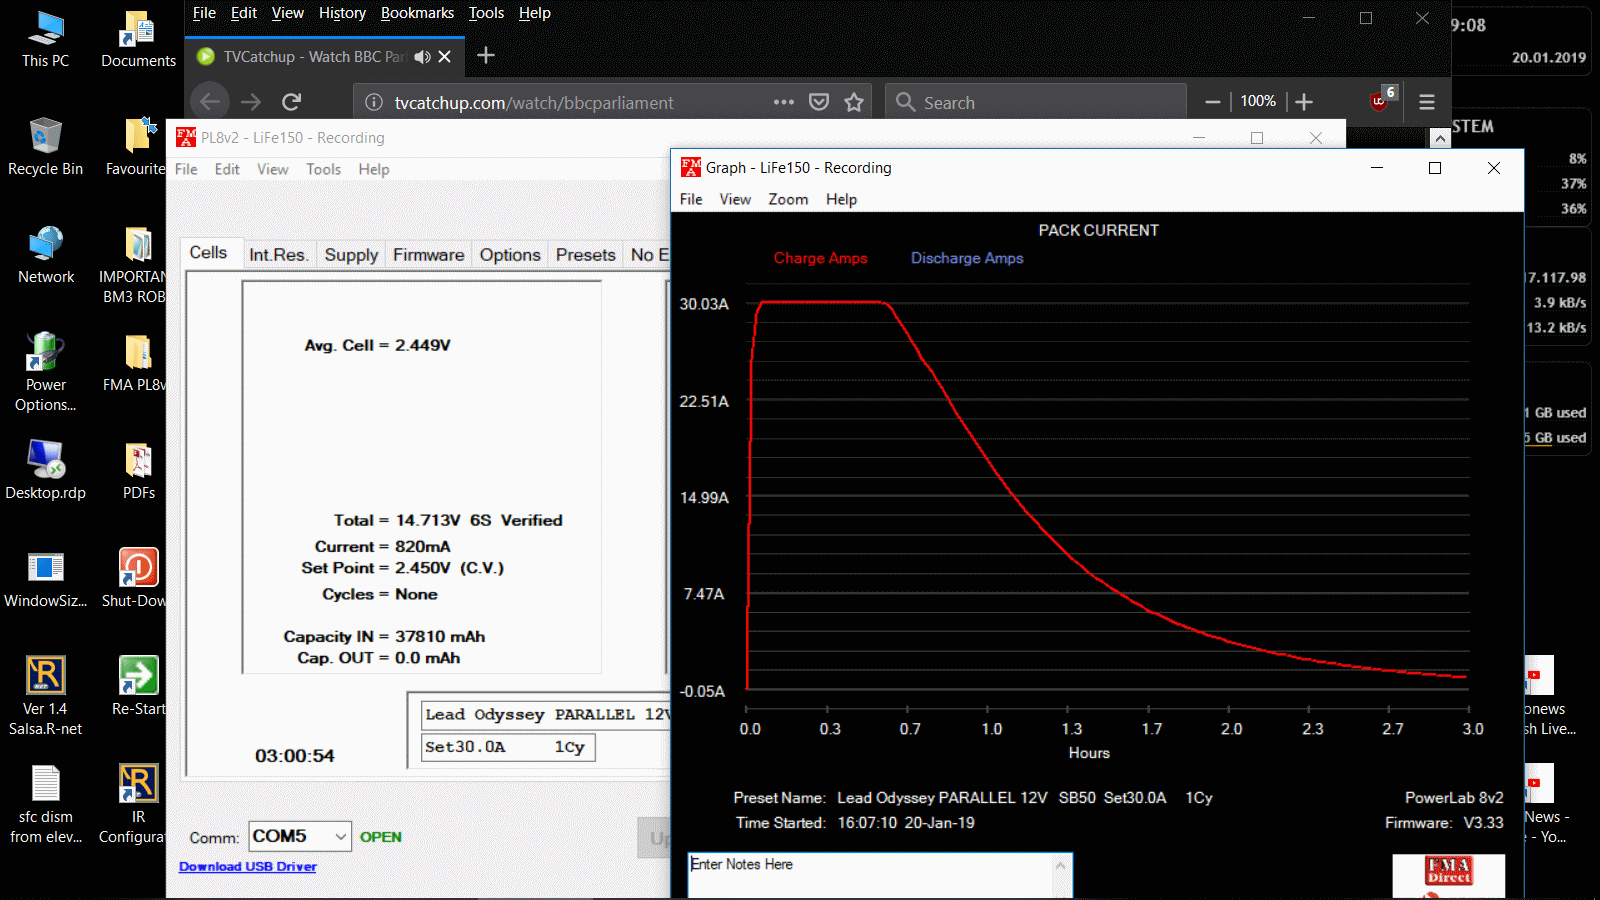
Task: Zoom in using the plus button
Action: coord(1304,102)
